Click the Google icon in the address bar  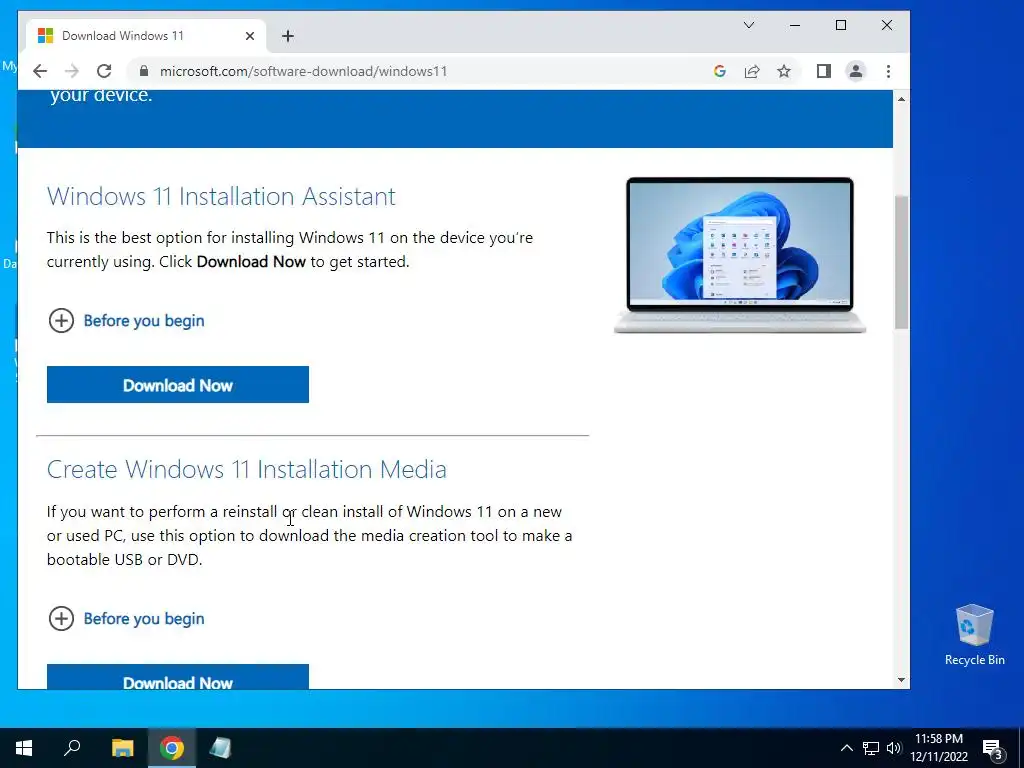point(720,71)
